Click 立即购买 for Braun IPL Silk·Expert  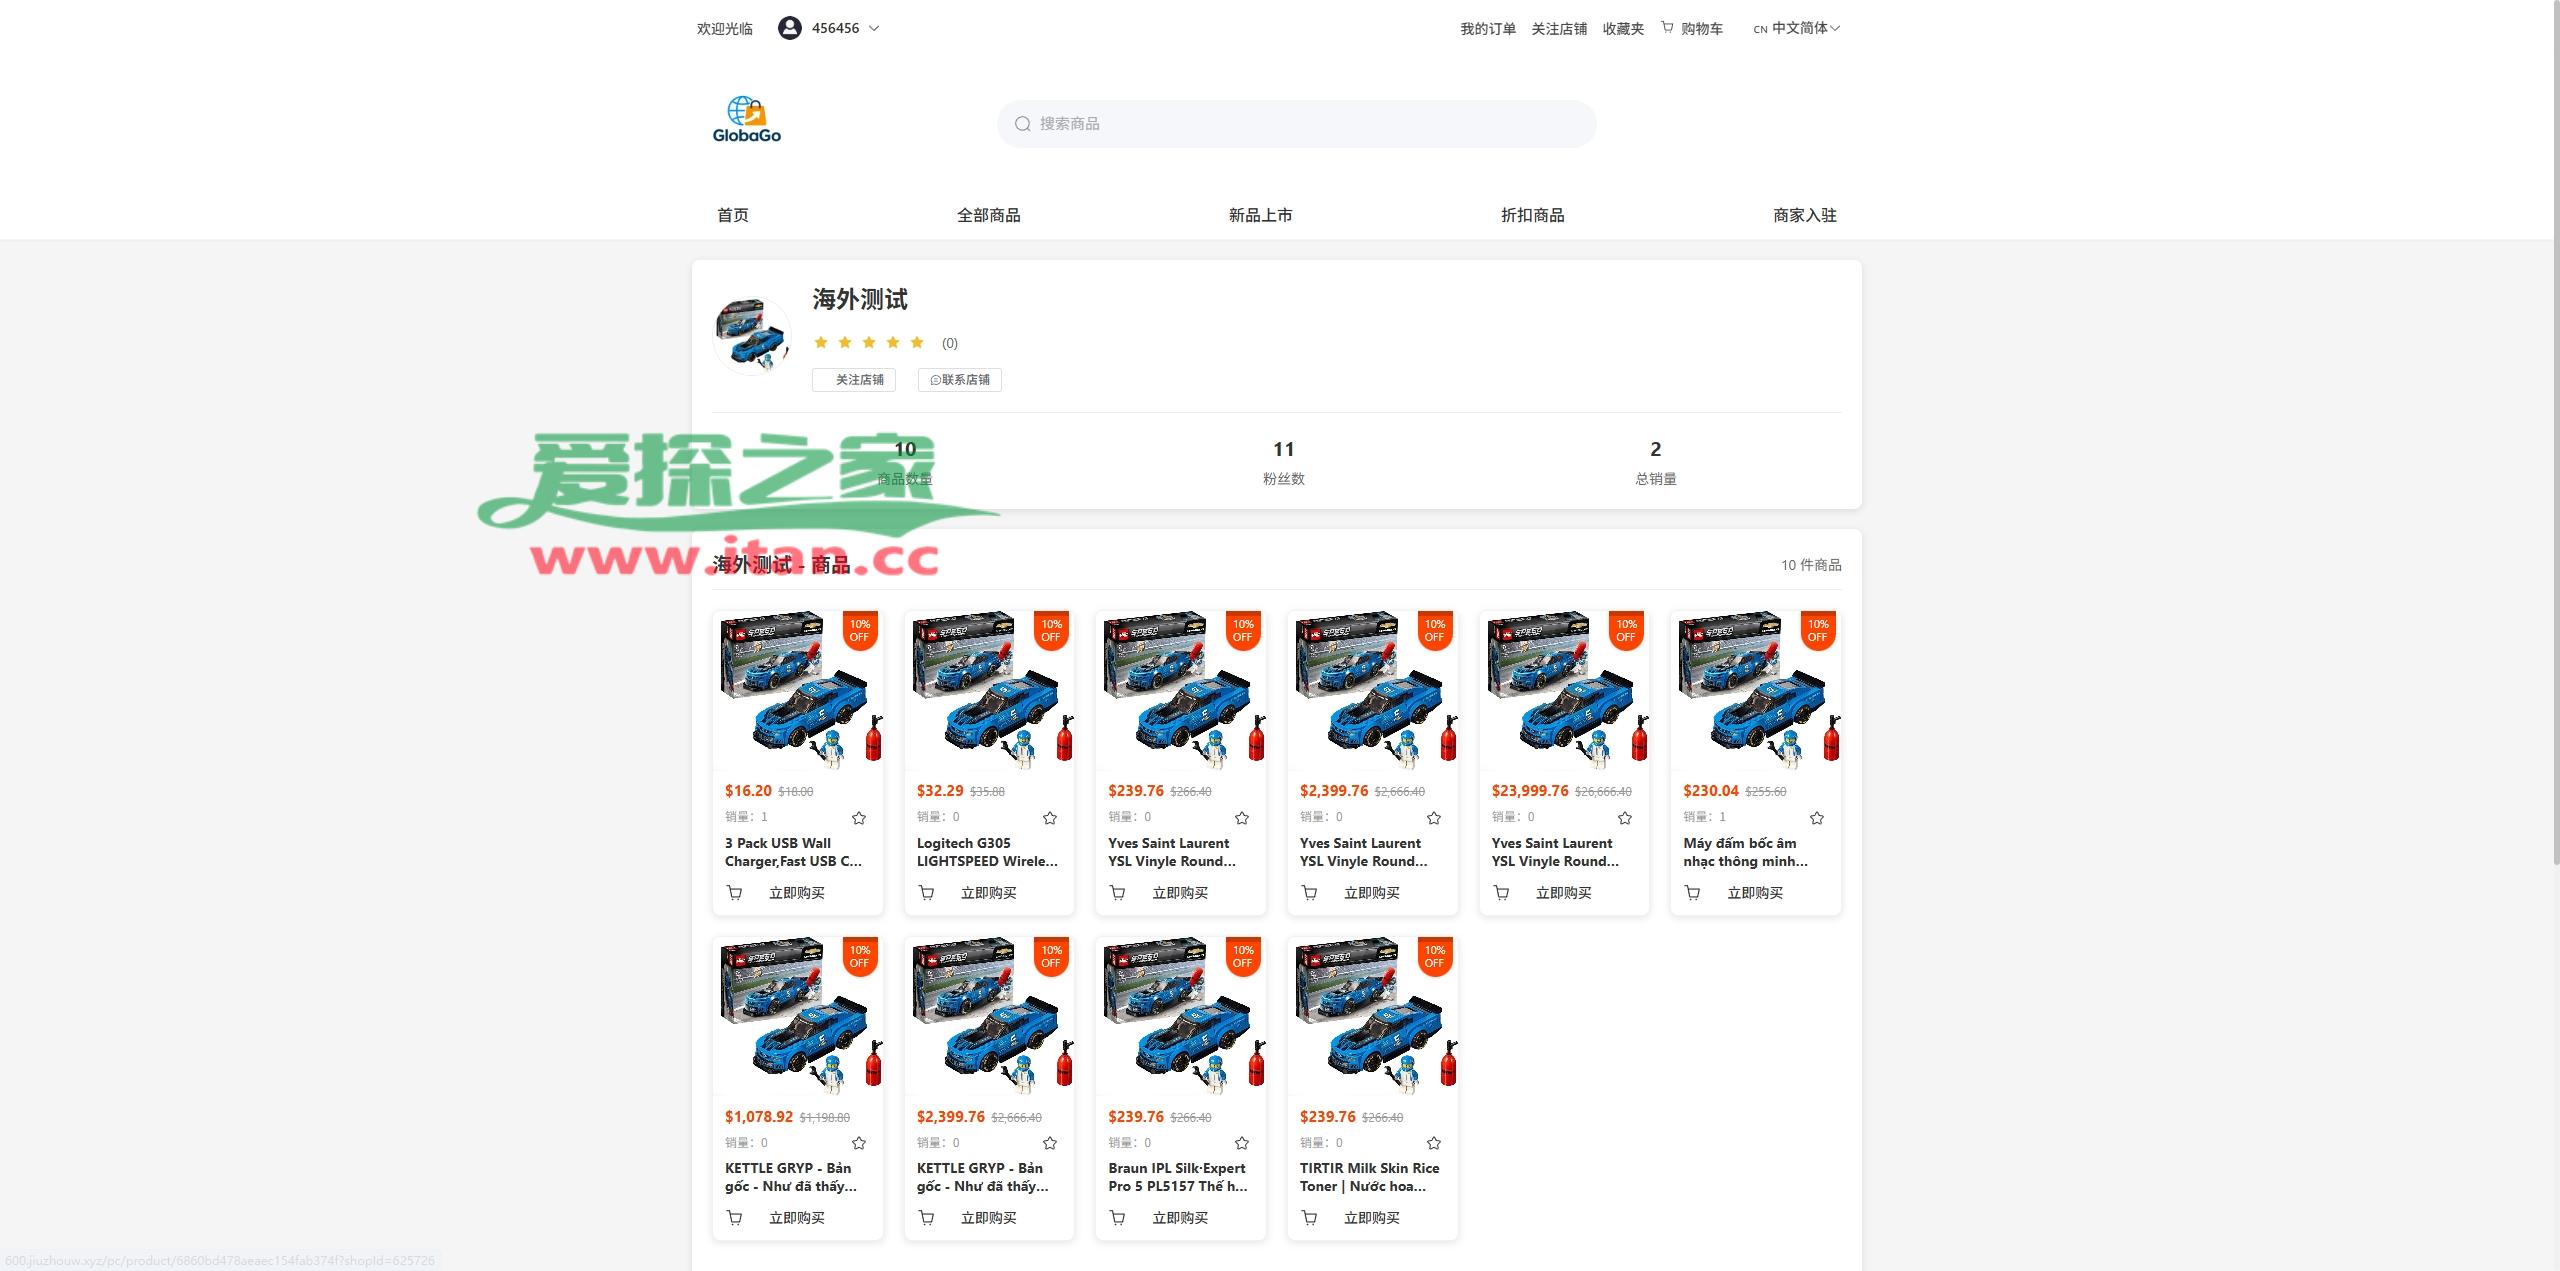(1180, 1218)
